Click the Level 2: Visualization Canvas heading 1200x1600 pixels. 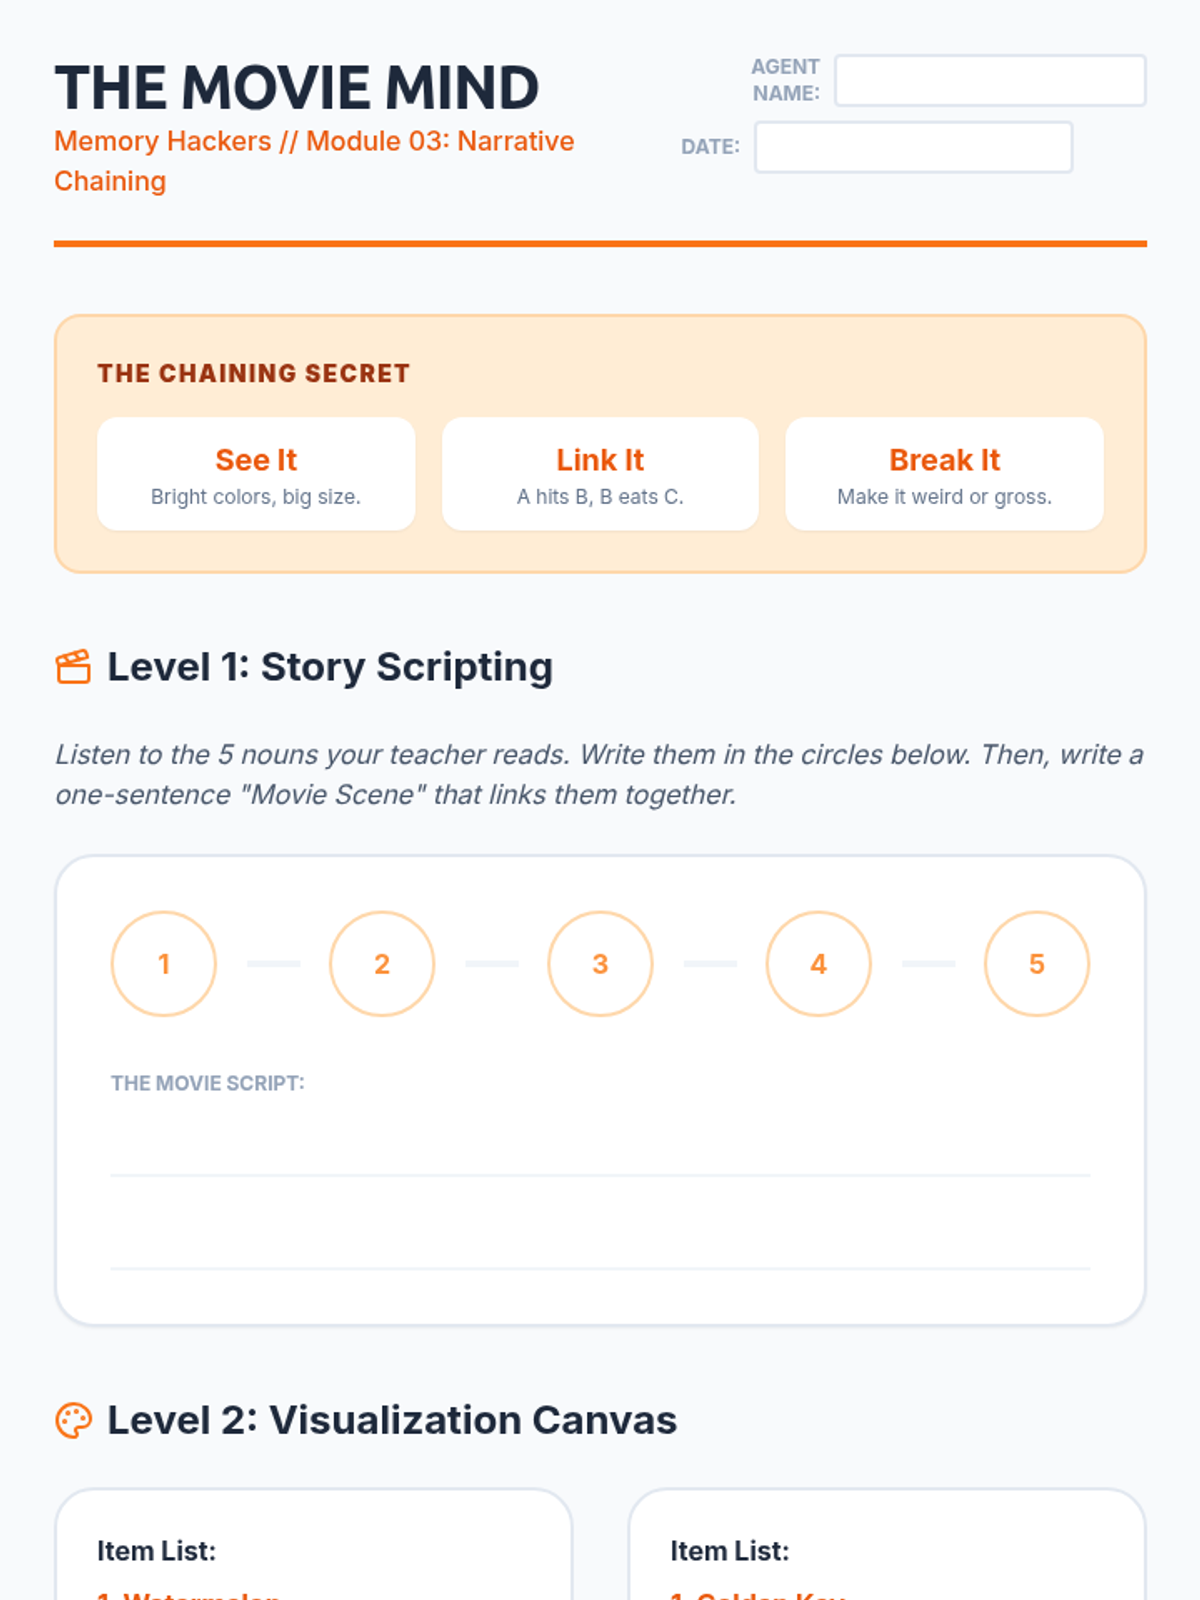(392, 1420)
